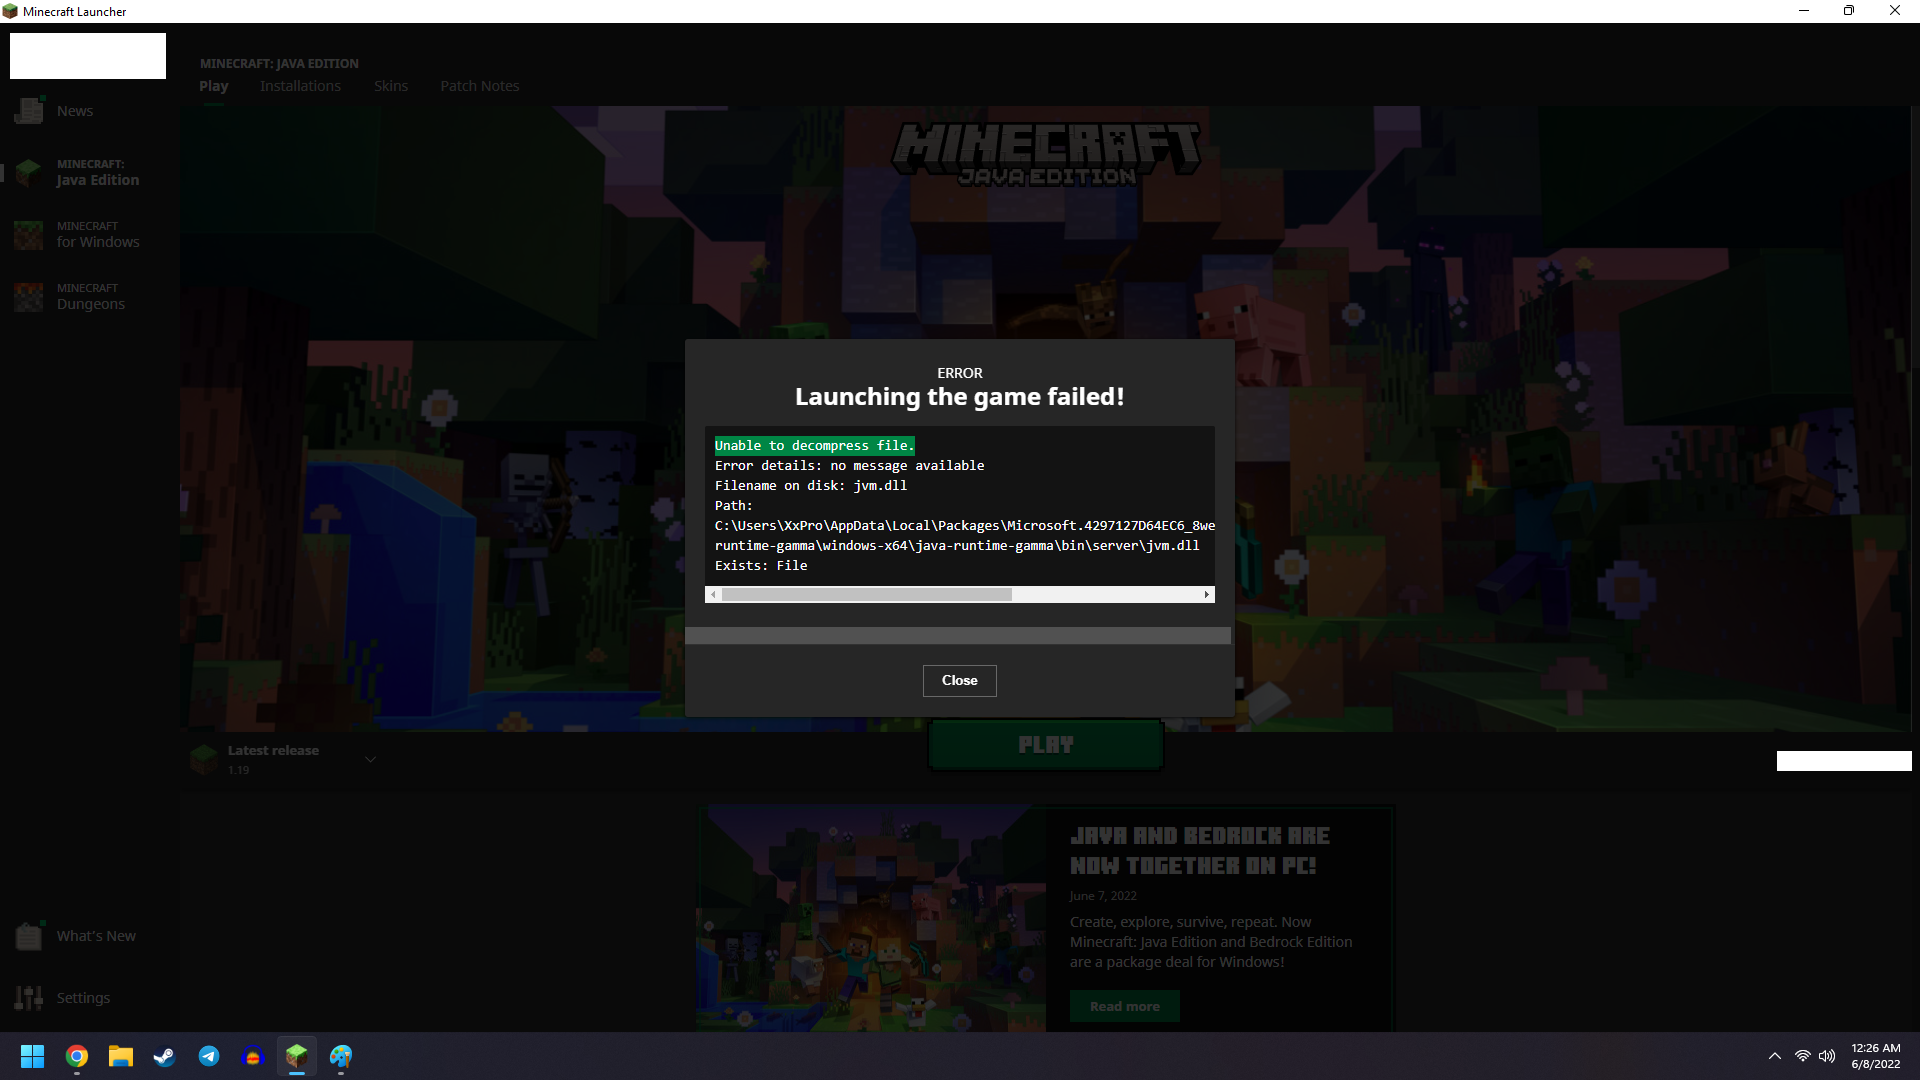This screenshot has width=1920, height=1080.
Task: Open the Minecraft for Windows sidebar icon
Action: (29, 235)
